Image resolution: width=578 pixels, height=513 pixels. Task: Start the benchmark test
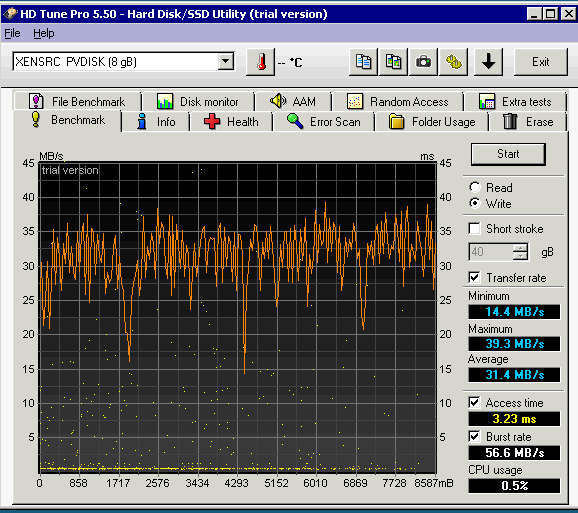click(508, 154)
